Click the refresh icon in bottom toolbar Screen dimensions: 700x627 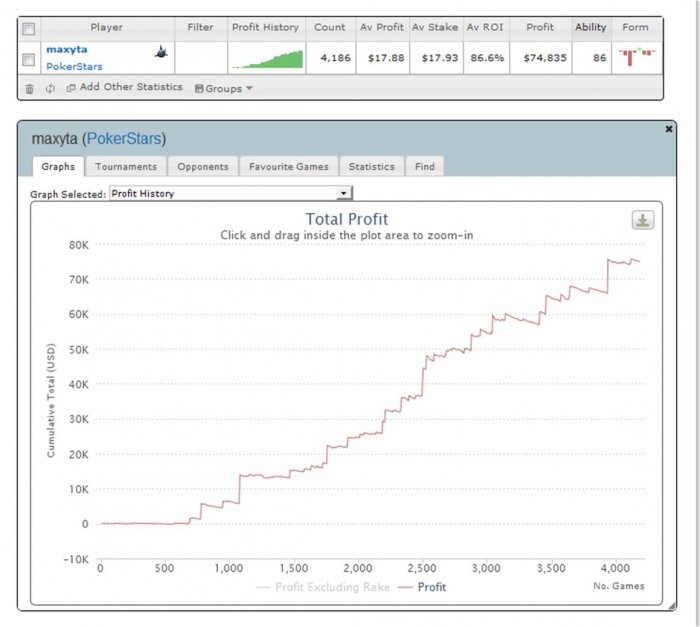click(x=49, y=89)
